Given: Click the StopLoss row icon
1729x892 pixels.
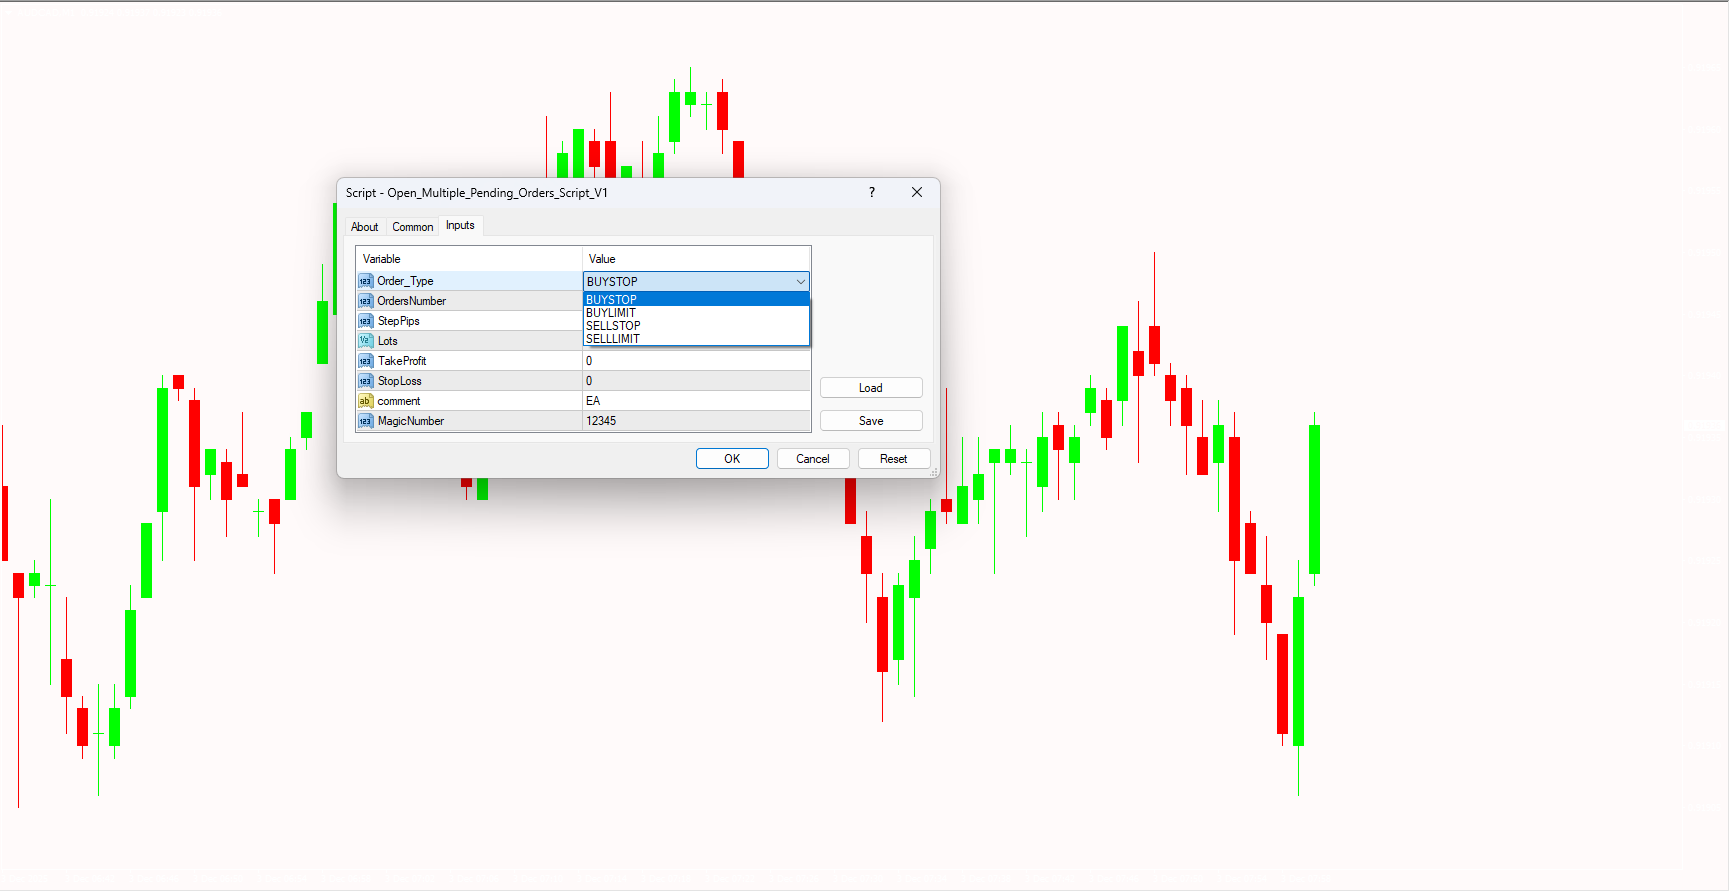Looking at the screenshot, I should point(365,381).
